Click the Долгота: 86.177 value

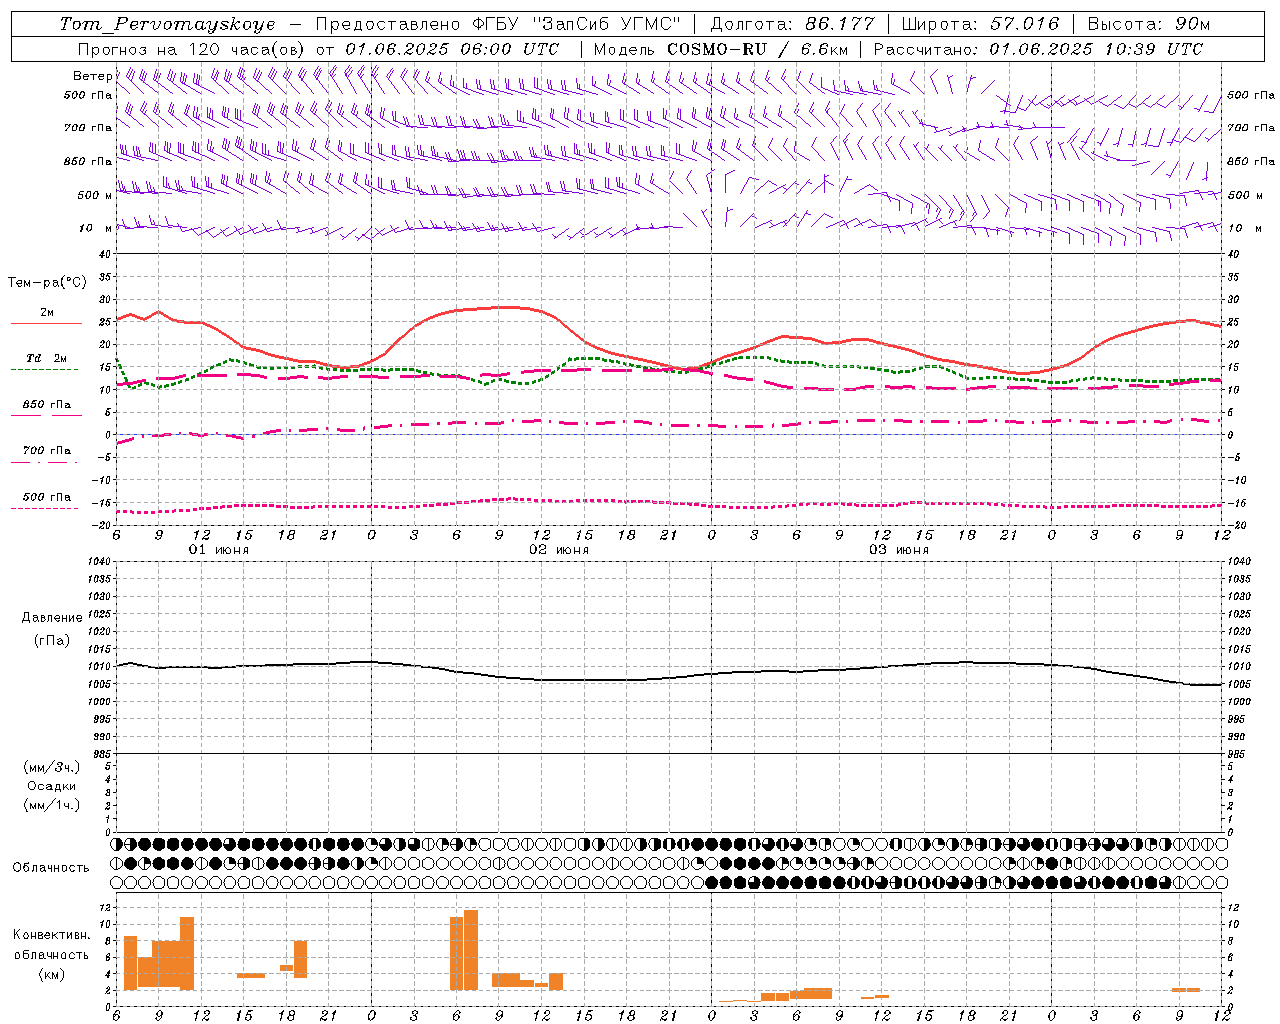coord(792,24)
